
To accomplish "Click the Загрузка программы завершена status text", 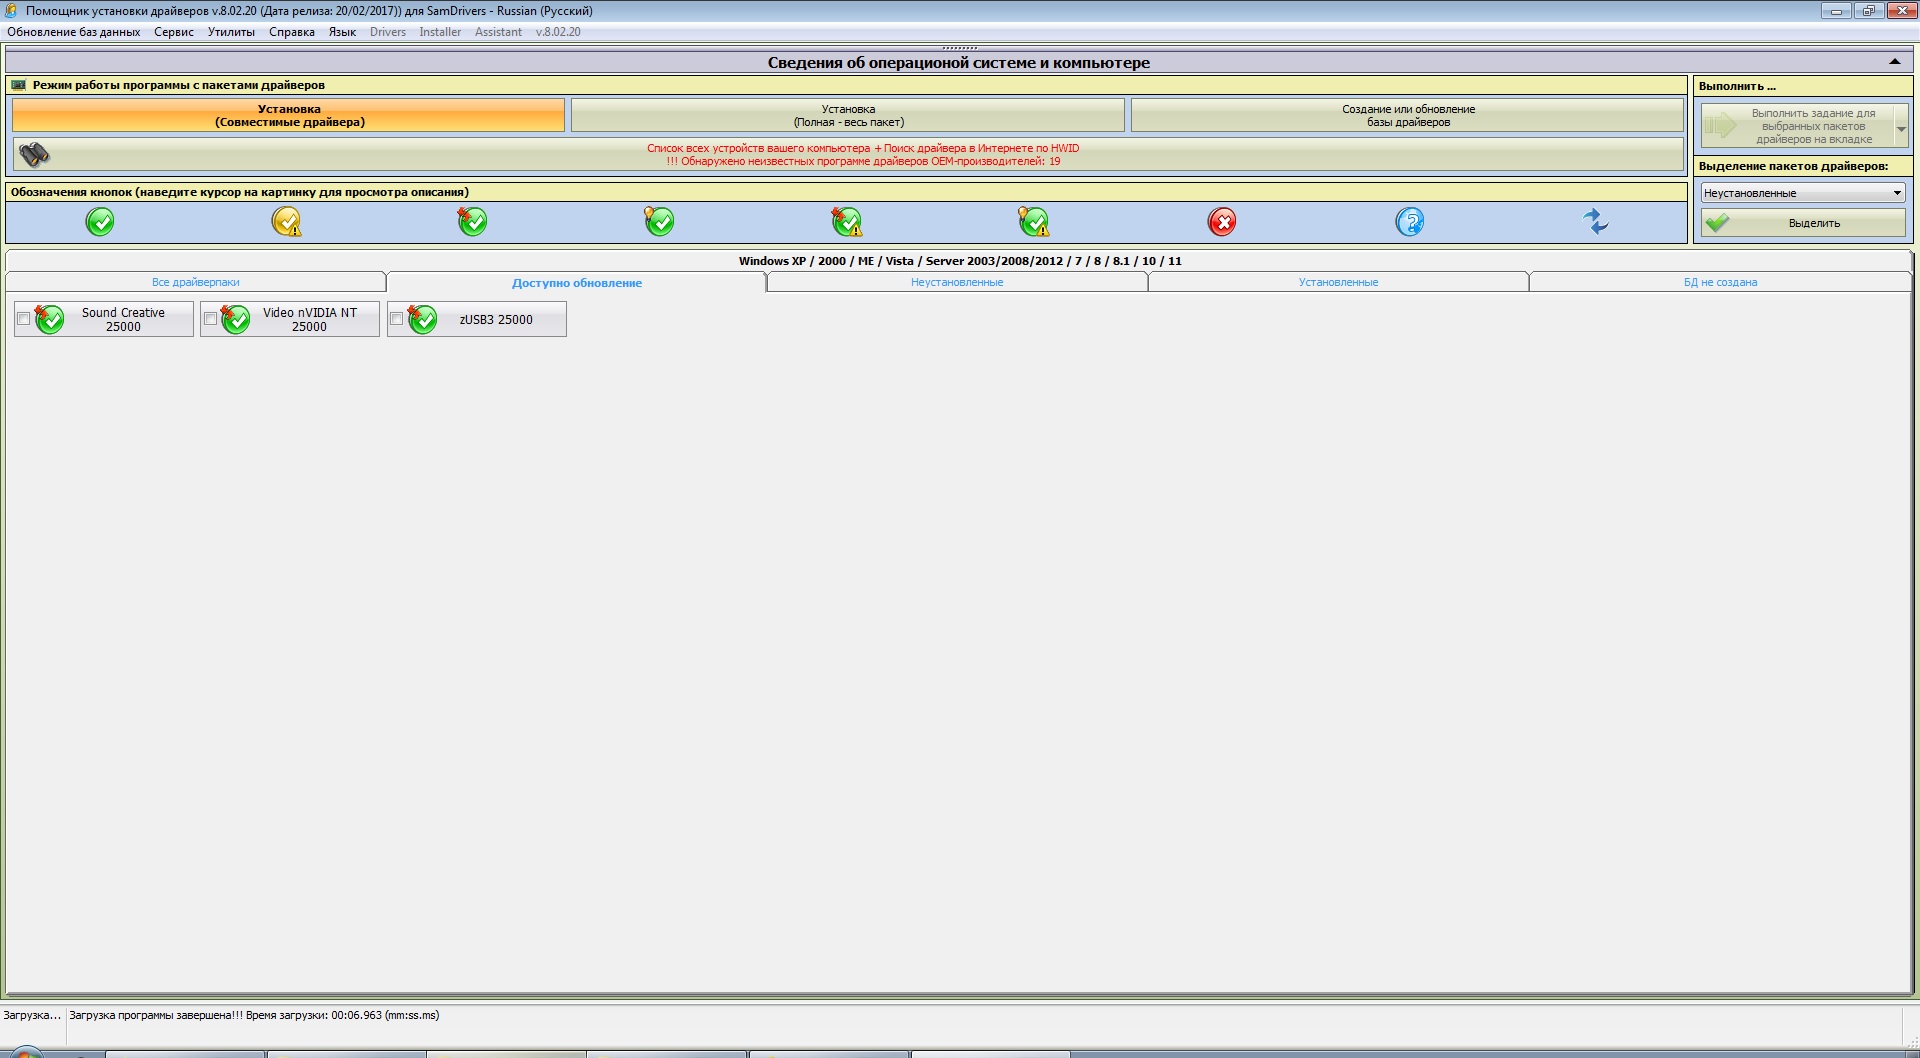I will point(254,1015).
